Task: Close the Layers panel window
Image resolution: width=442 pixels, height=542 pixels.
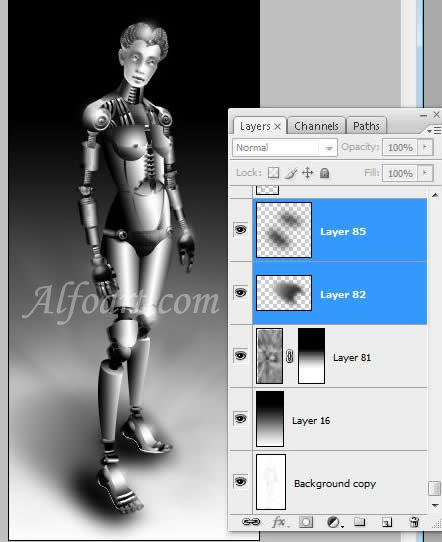Action: tap(436, 114)
